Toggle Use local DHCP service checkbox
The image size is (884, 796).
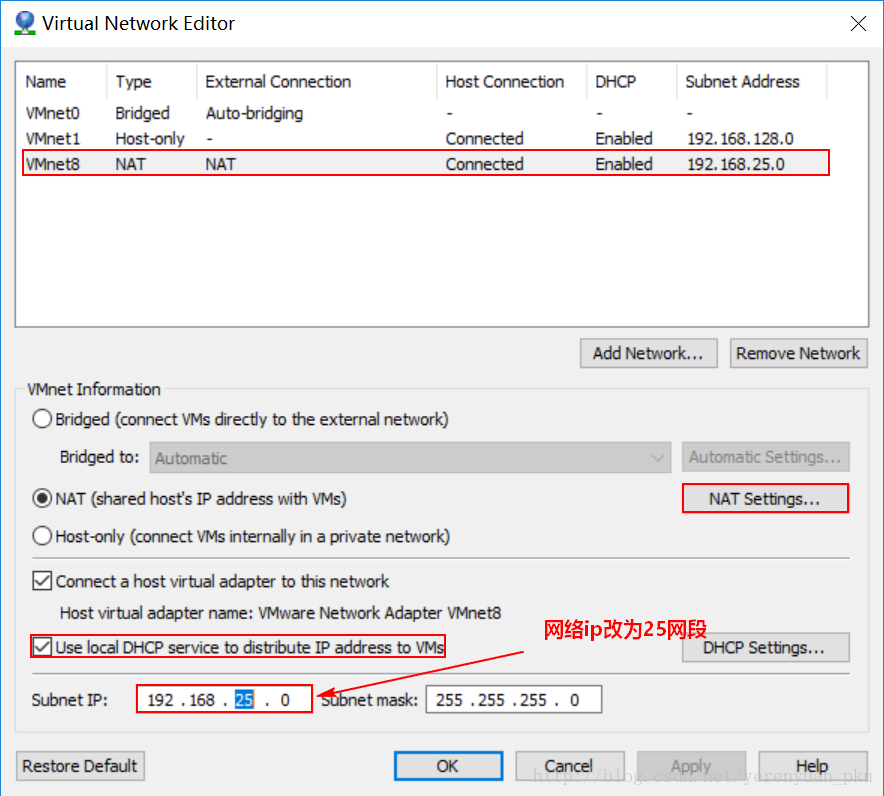[42, 647]
